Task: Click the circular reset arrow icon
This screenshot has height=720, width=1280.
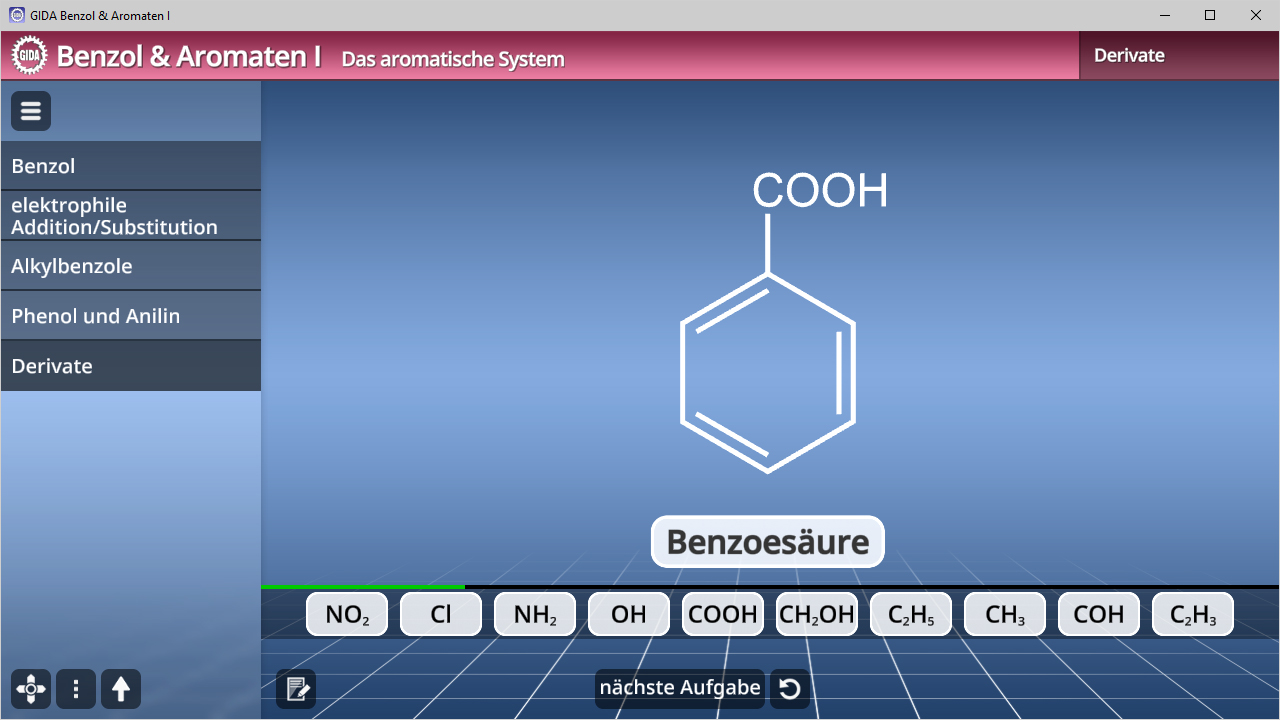Action: point(790,689)
